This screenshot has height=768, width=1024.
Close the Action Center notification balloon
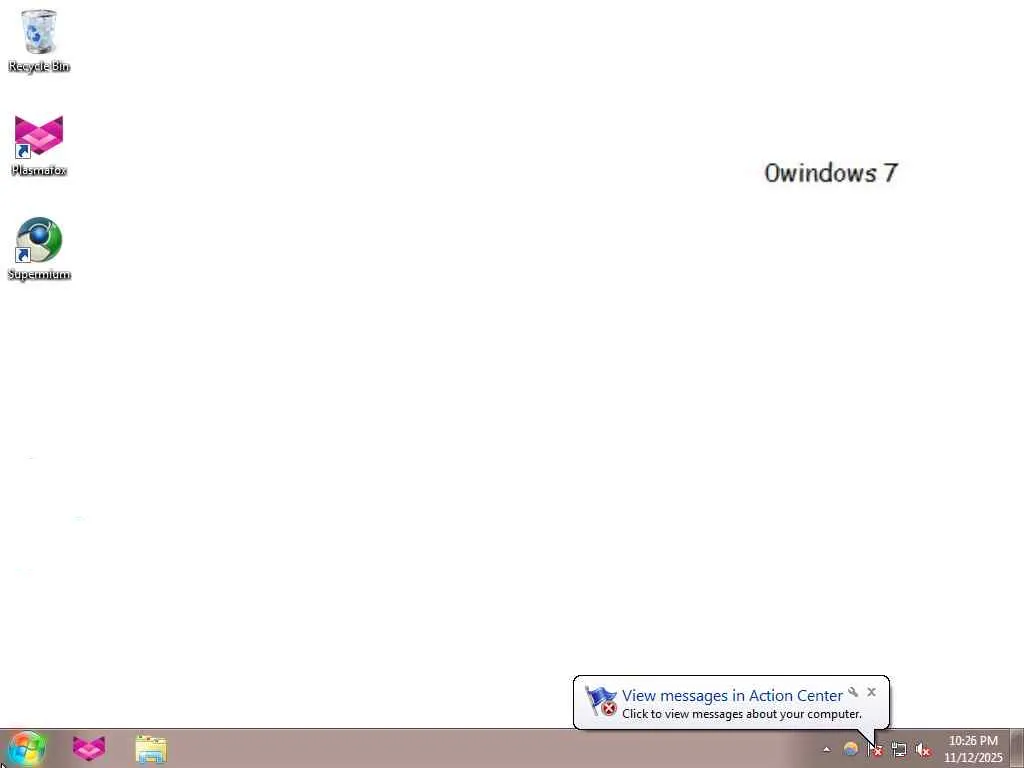point(871,692)
